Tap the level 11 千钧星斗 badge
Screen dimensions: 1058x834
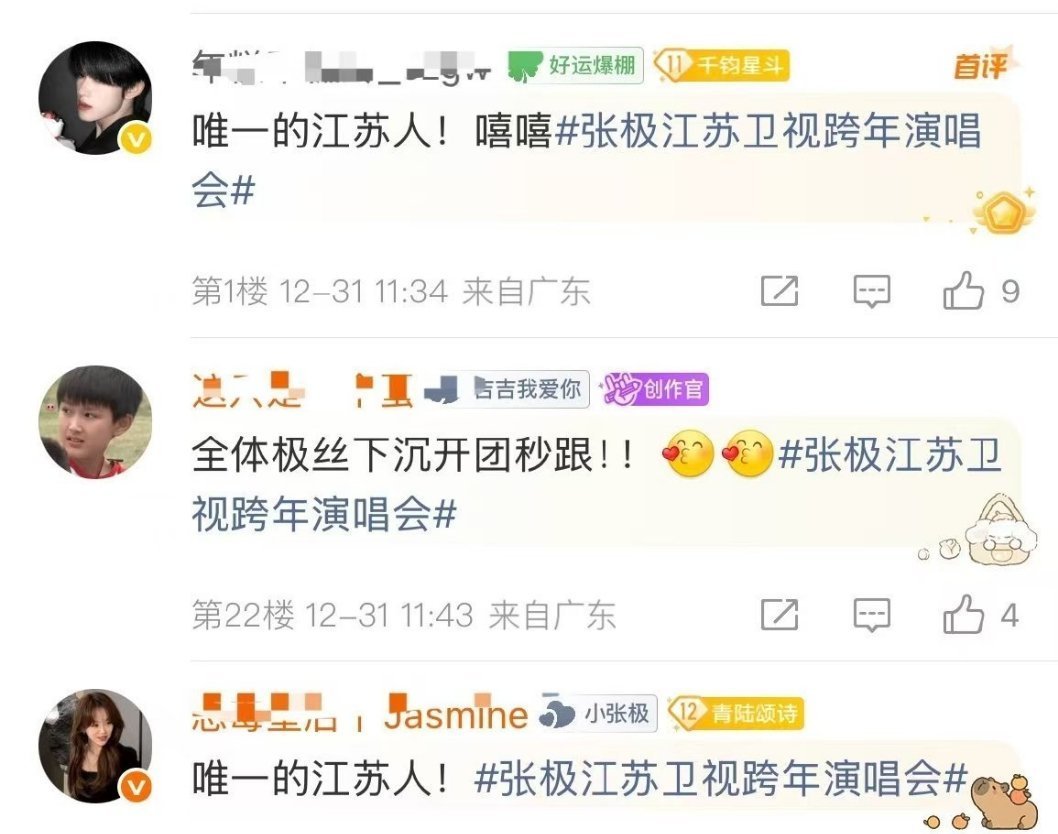(x=721, y=65)
